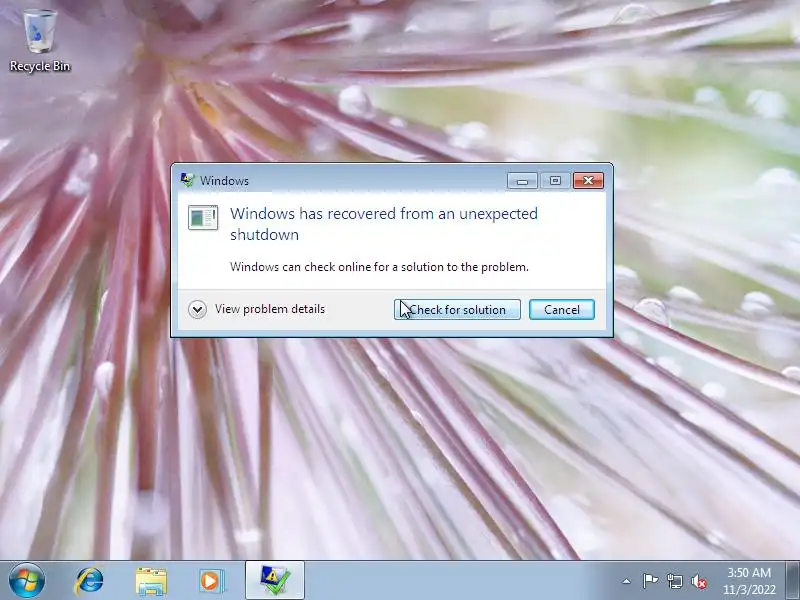800x600 pixels.
Task: Click the Windows dialog title bar icon
Action: click(188, 180)
